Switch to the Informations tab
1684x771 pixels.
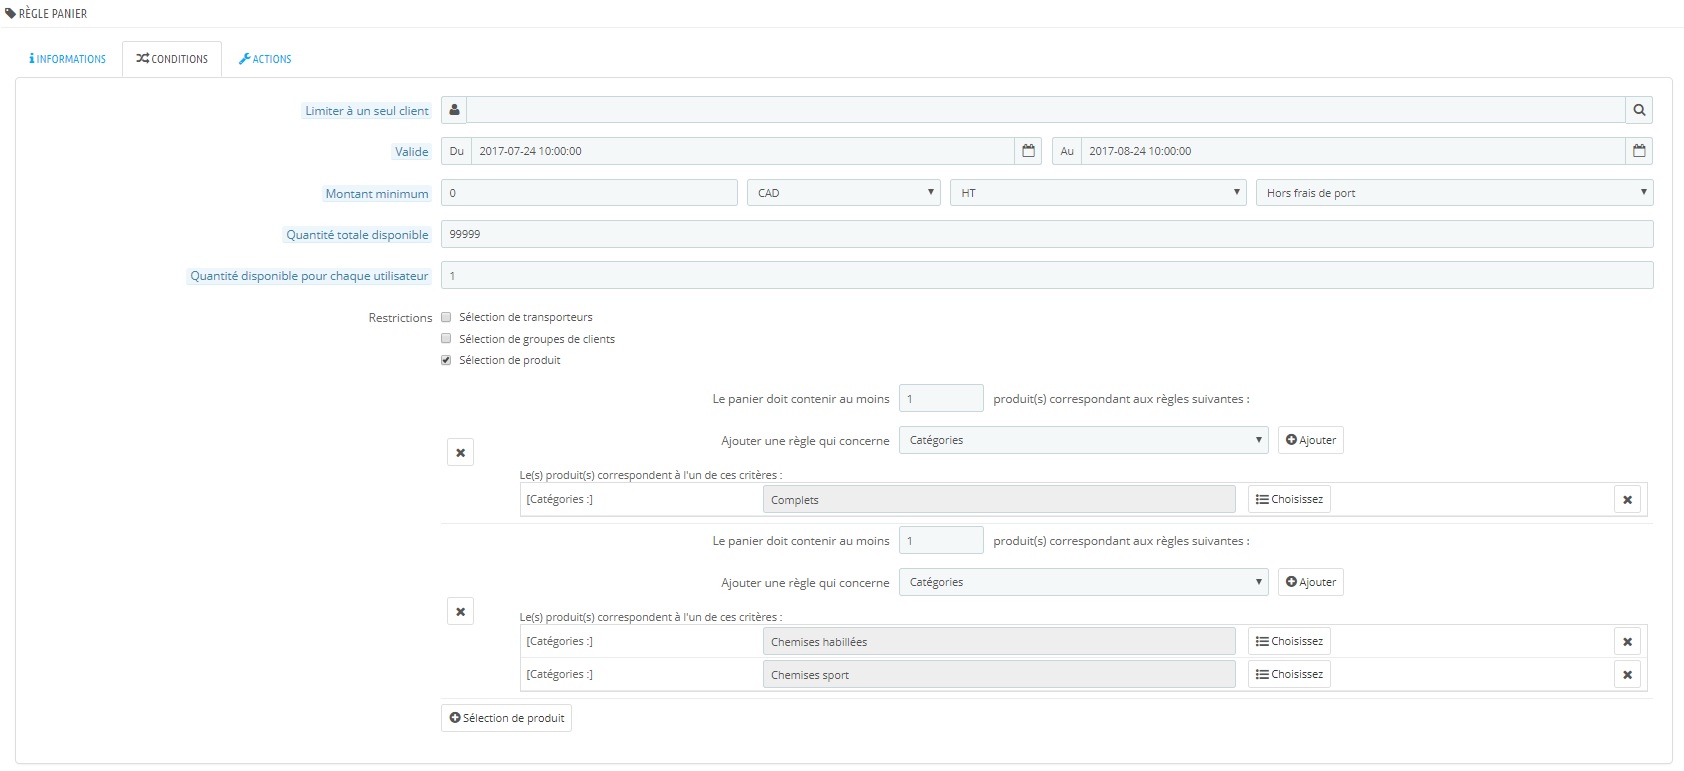(x=68, y=59)
